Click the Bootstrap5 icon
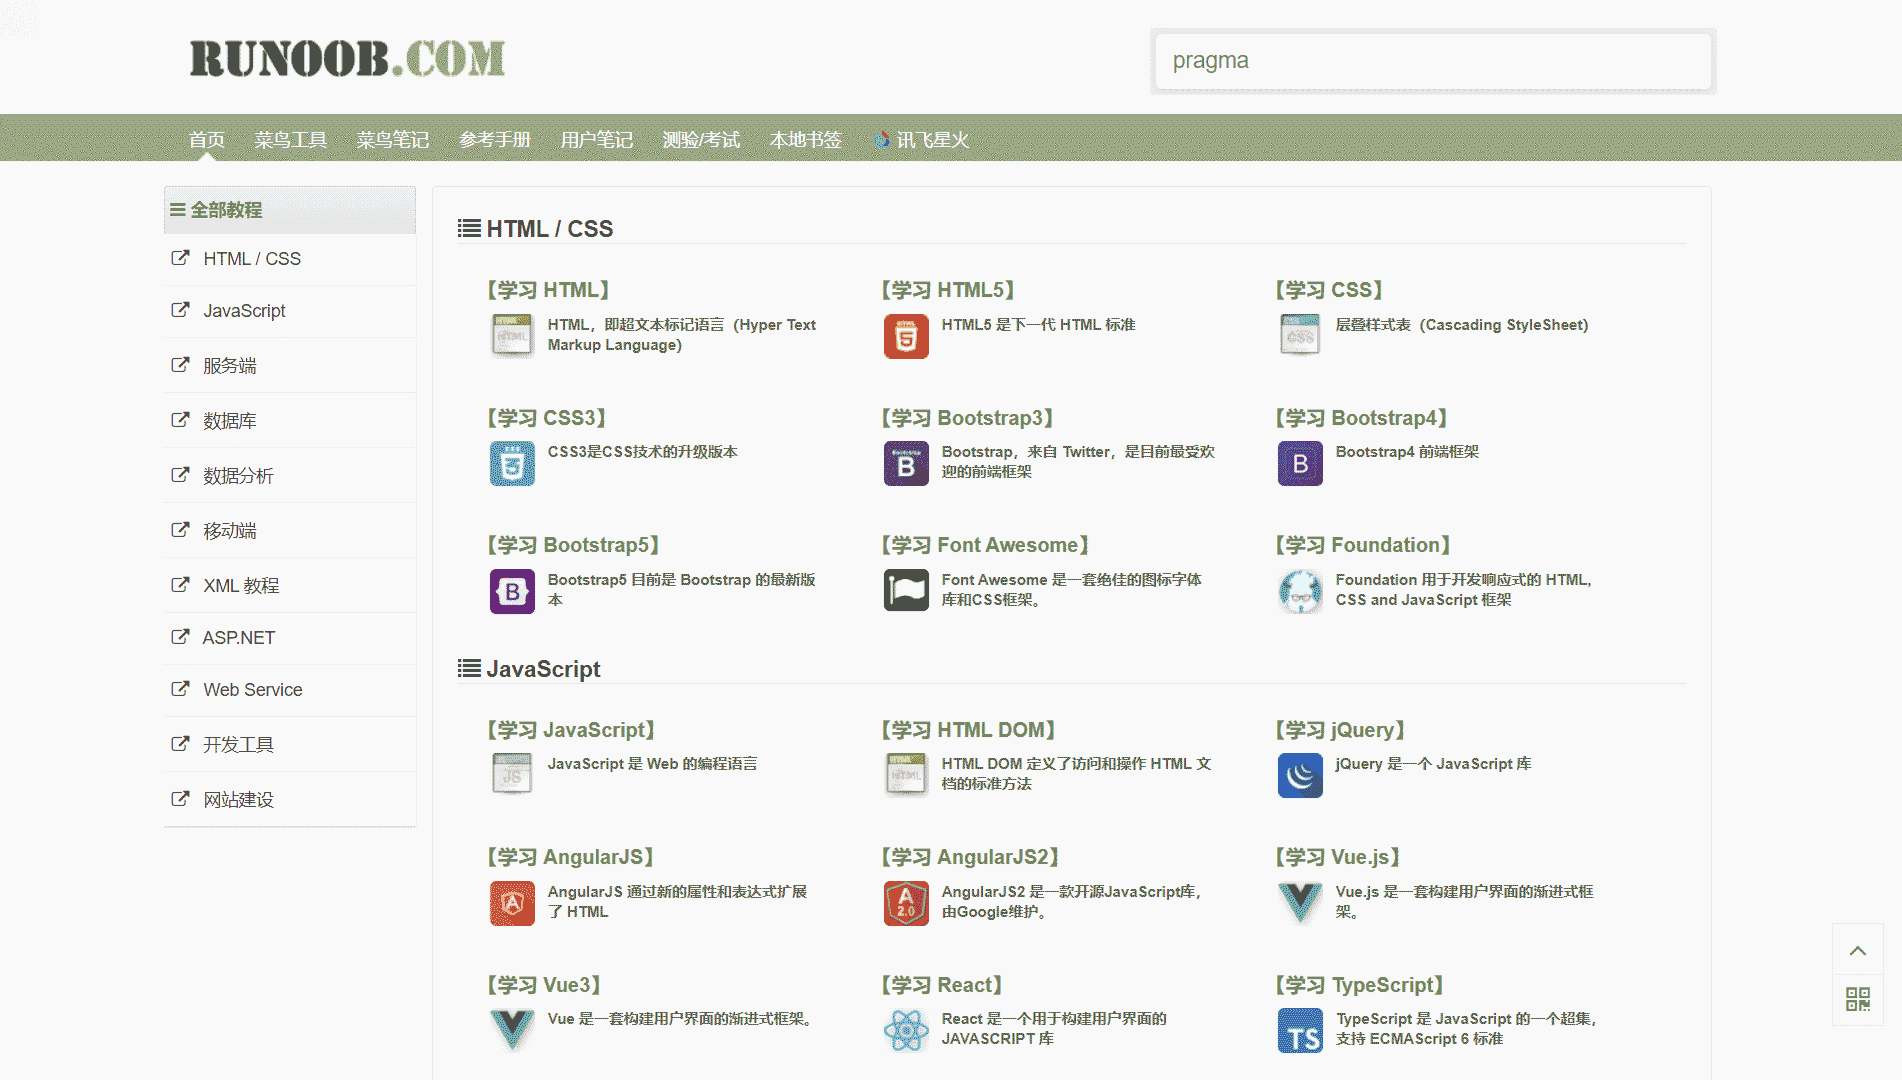The height and width of the screenshot is (1080, 1902). click(x=512, y=591)
